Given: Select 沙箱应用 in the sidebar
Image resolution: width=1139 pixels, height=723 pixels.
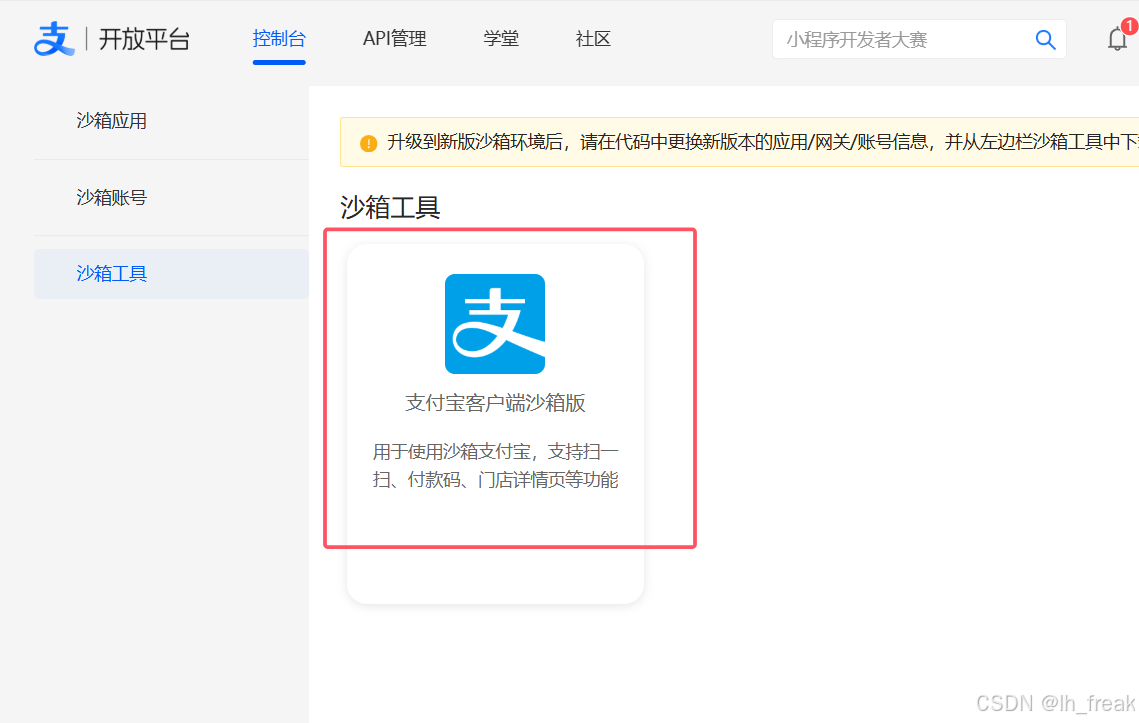Looking at the screenshot, I should click(112, 121).
